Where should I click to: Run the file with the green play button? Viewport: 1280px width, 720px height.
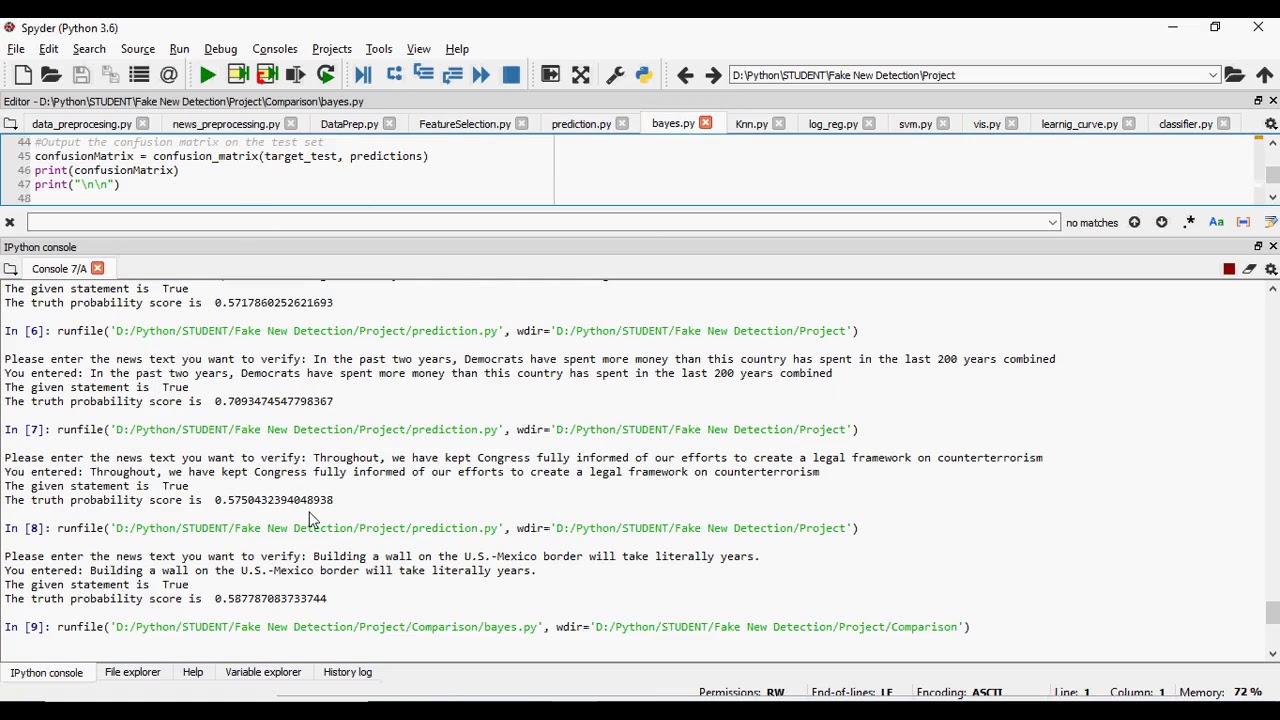207,75
